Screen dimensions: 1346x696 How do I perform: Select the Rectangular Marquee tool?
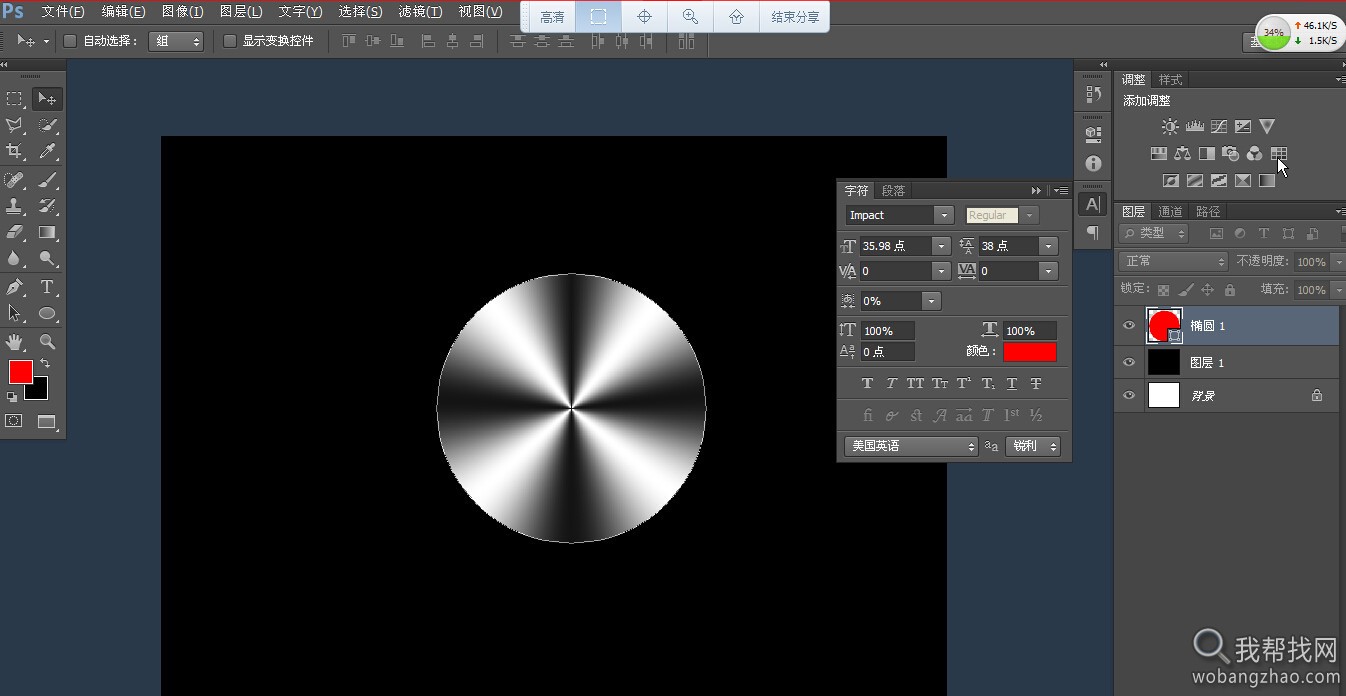point(15,99)
